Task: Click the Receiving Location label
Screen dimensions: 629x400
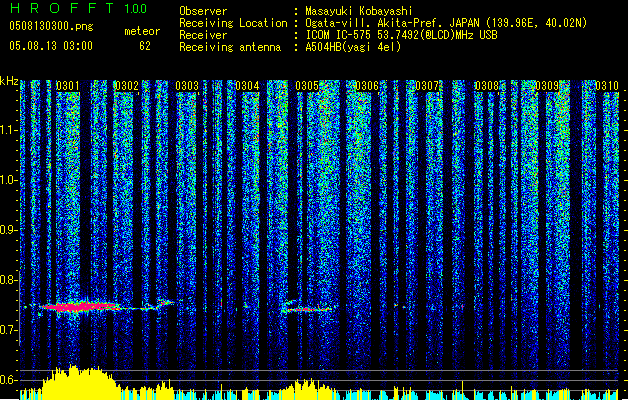Action: [233, 23]
